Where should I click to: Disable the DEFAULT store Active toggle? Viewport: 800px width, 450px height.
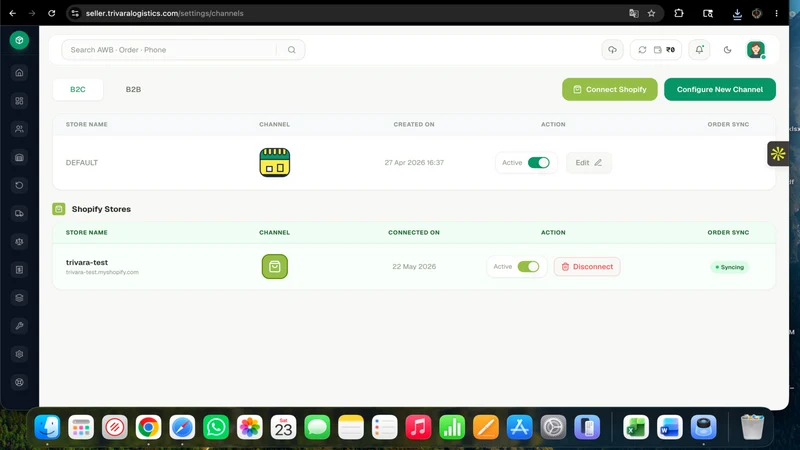tap(538, 163)
